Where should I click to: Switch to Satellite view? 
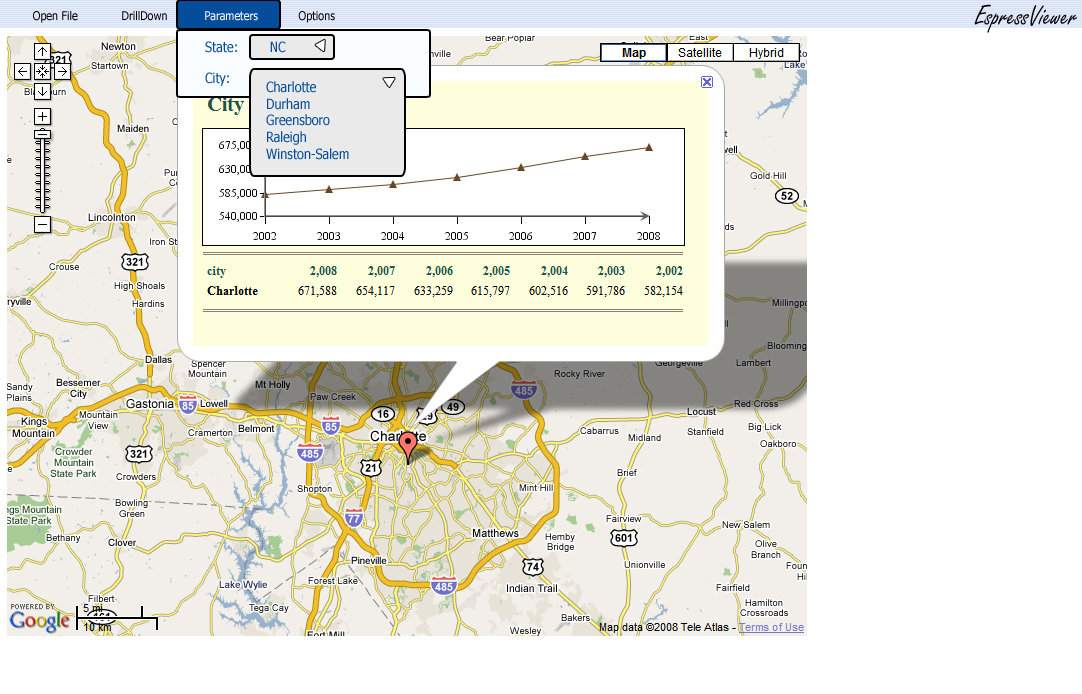click(700, 53)
